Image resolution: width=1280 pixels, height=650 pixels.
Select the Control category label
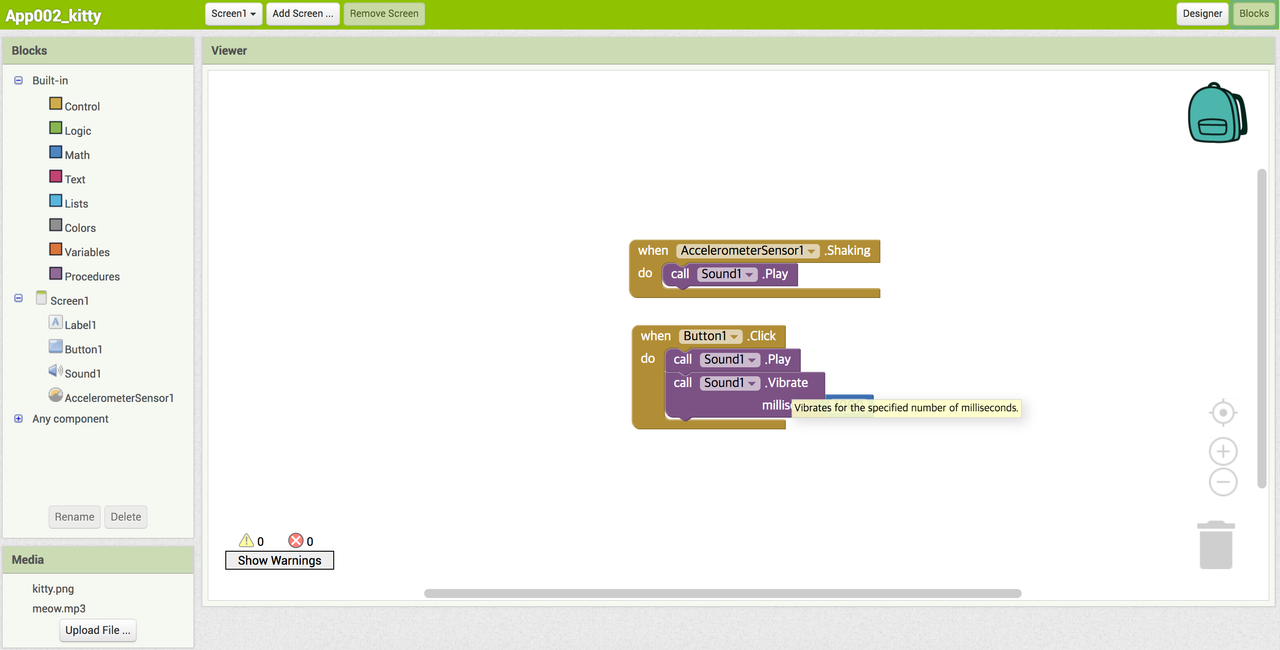coord(82,106)
